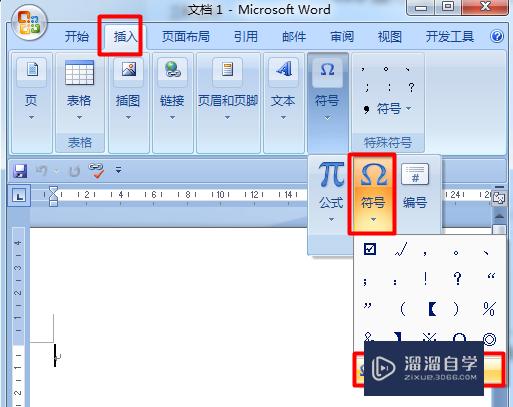This screenshot has height=407, width=513.
Task: Switch to the 视图 tab
Action: [x=389, y=36]
